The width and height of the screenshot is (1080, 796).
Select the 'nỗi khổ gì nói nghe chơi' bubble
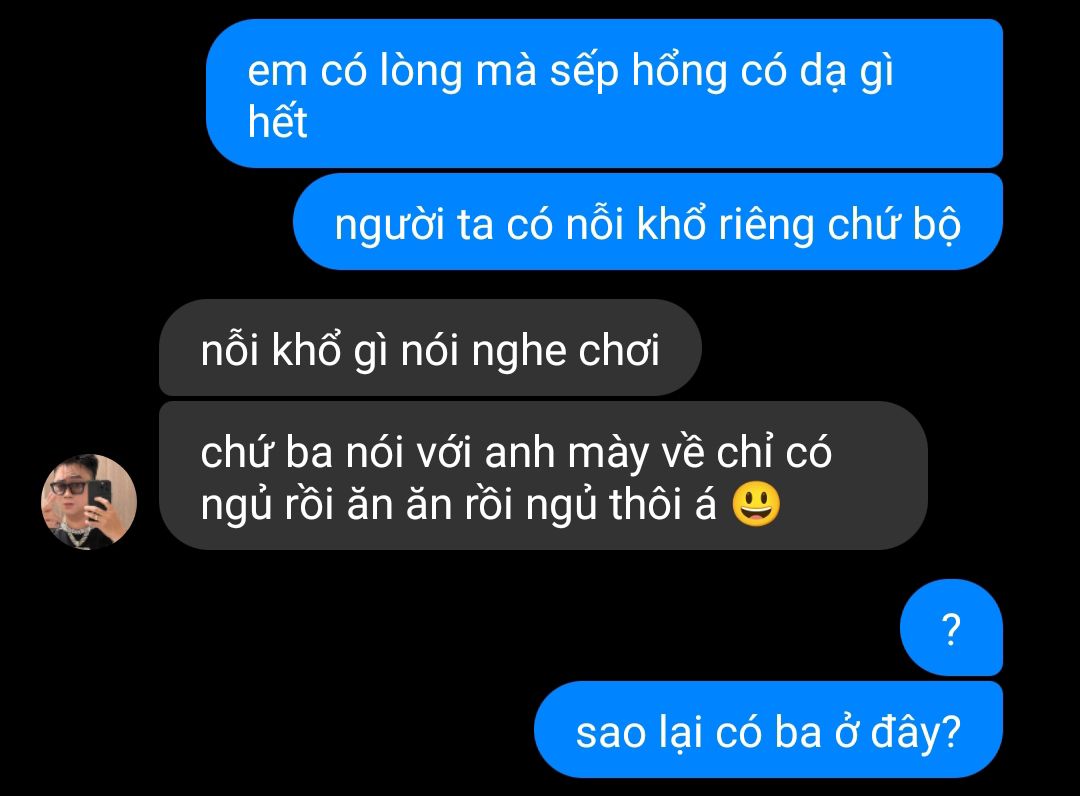point(430,348)
